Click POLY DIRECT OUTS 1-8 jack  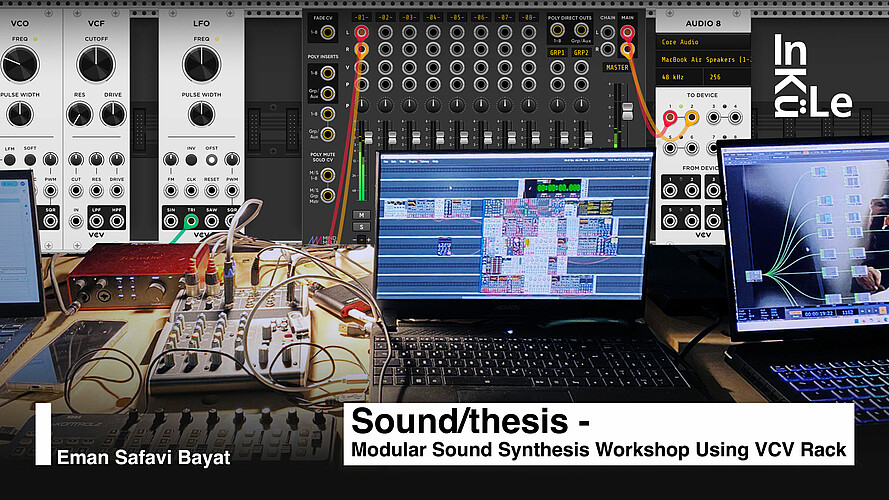557,30
